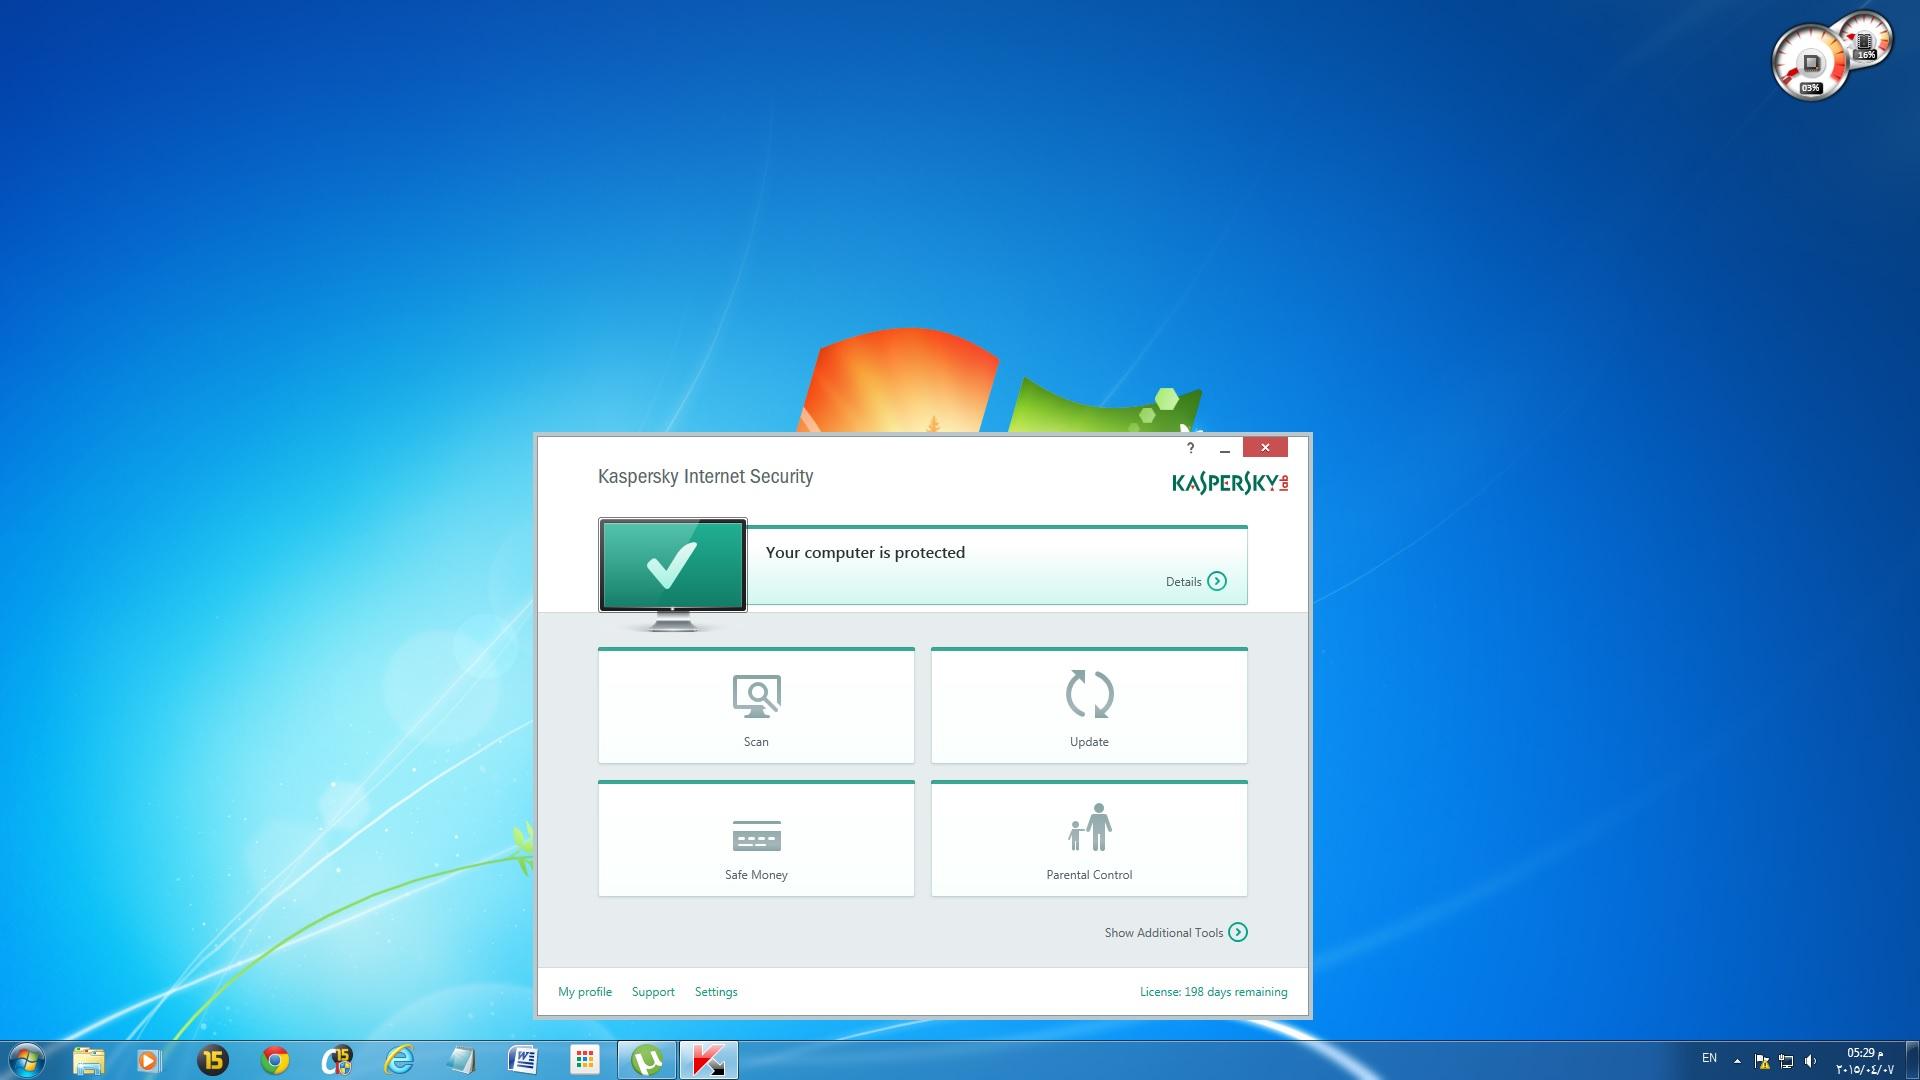
Task: Click License 198 days remaining link
Action: pos(1213,992)
